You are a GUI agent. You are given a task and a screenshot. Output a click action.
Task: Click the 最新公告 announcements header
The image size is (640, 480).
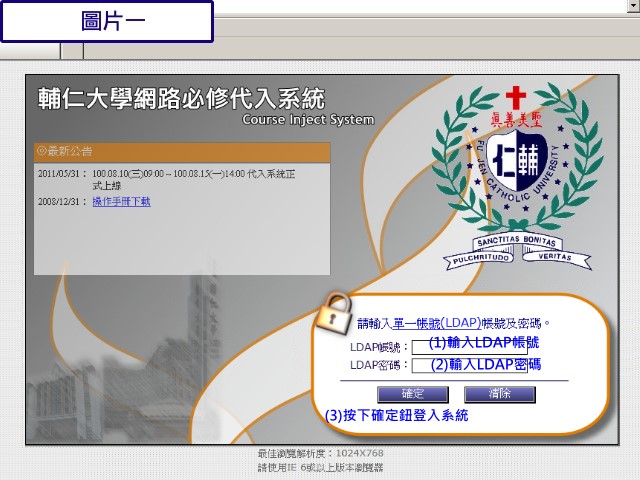tap(182, 152)
